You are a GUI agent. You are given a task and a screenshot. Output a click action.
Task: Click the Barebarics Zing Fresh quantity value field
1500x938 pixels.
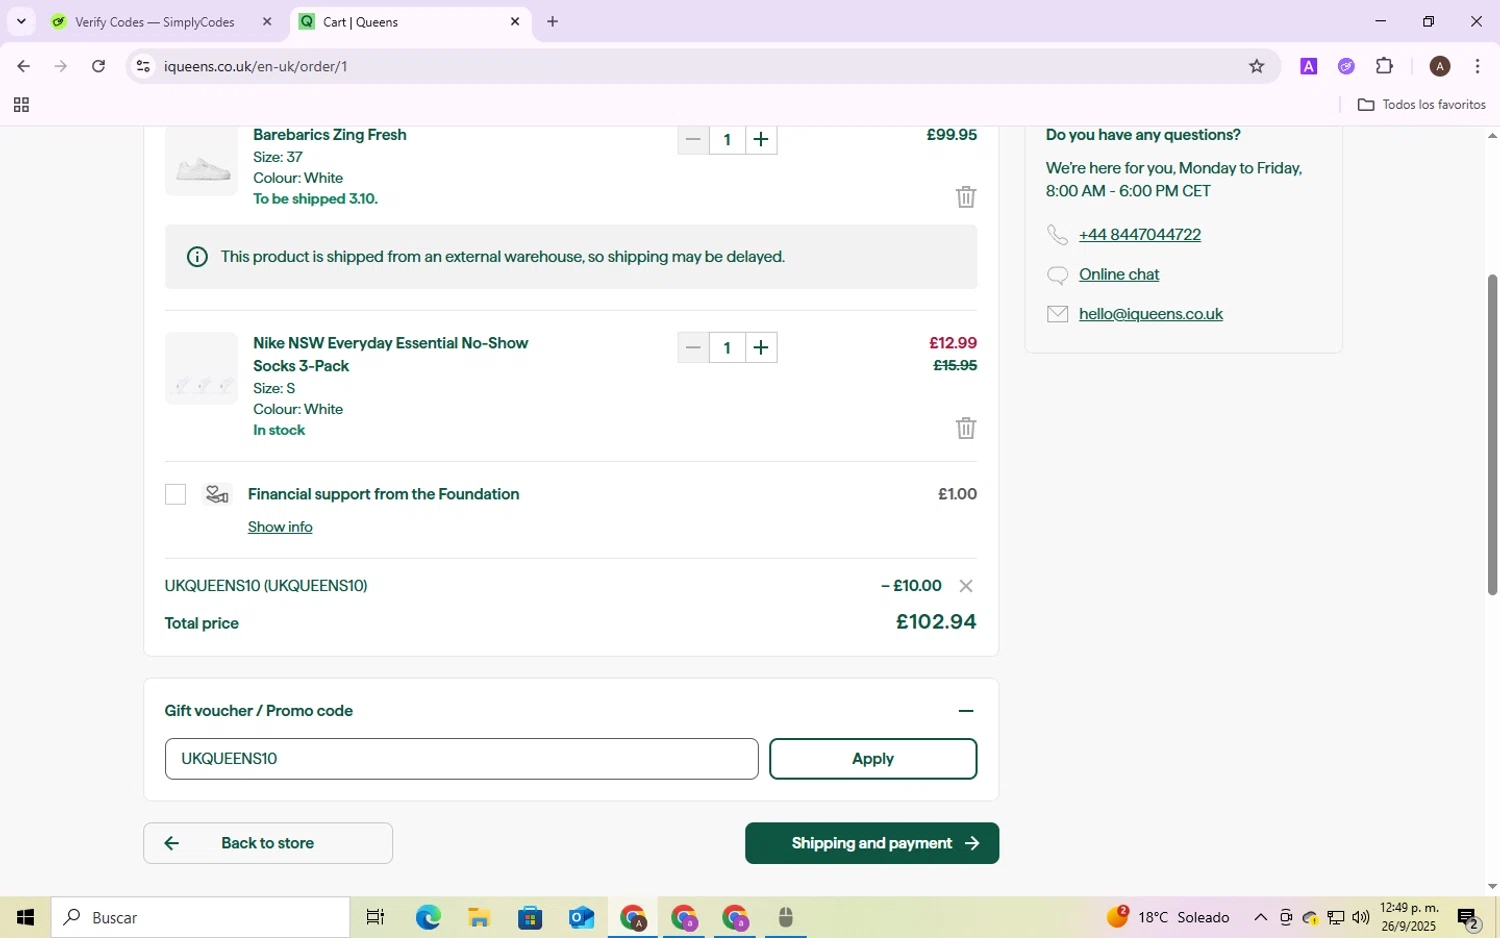pyautogui.click(x=727, y=140)
